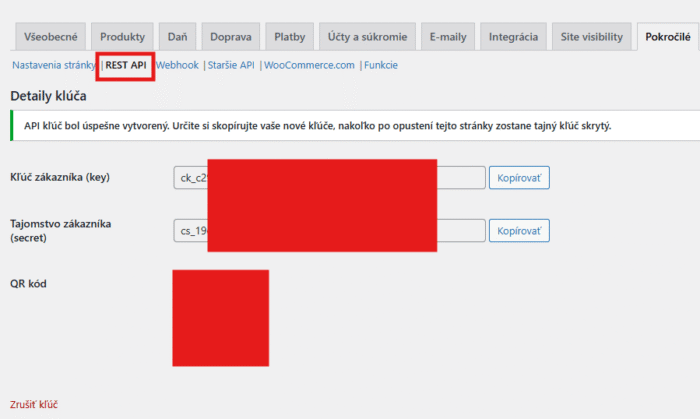
Task: Select the Detaily kľúča heading text
Action: [48, 96]
